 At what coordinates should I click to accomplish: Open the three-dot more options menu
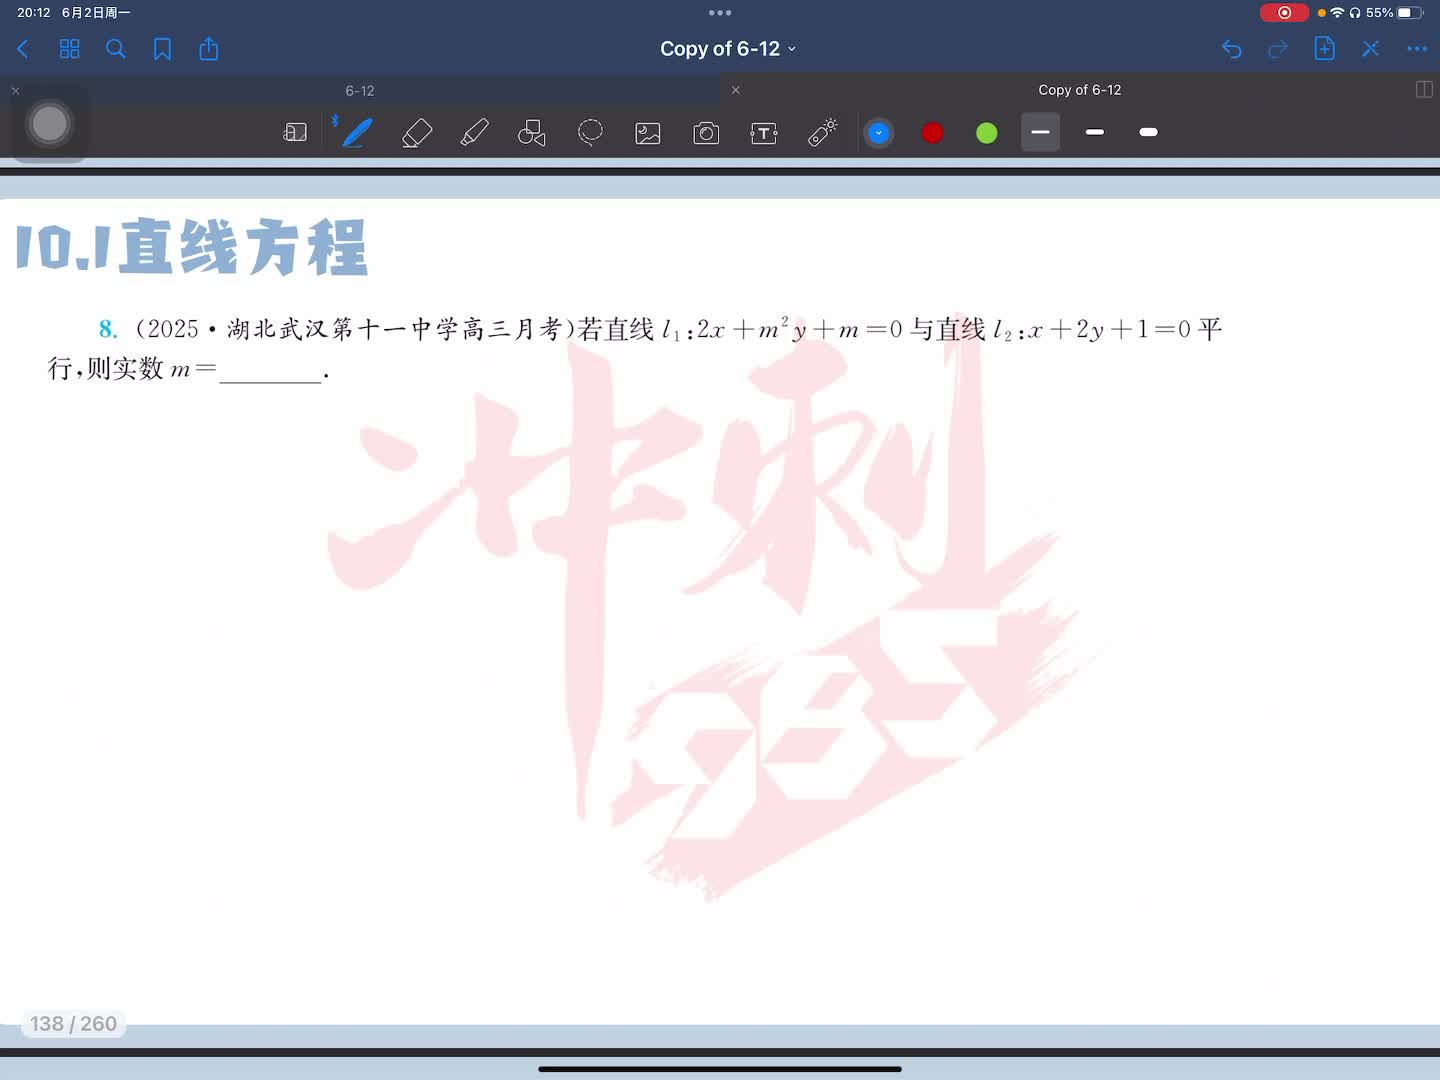point(1417,49)
